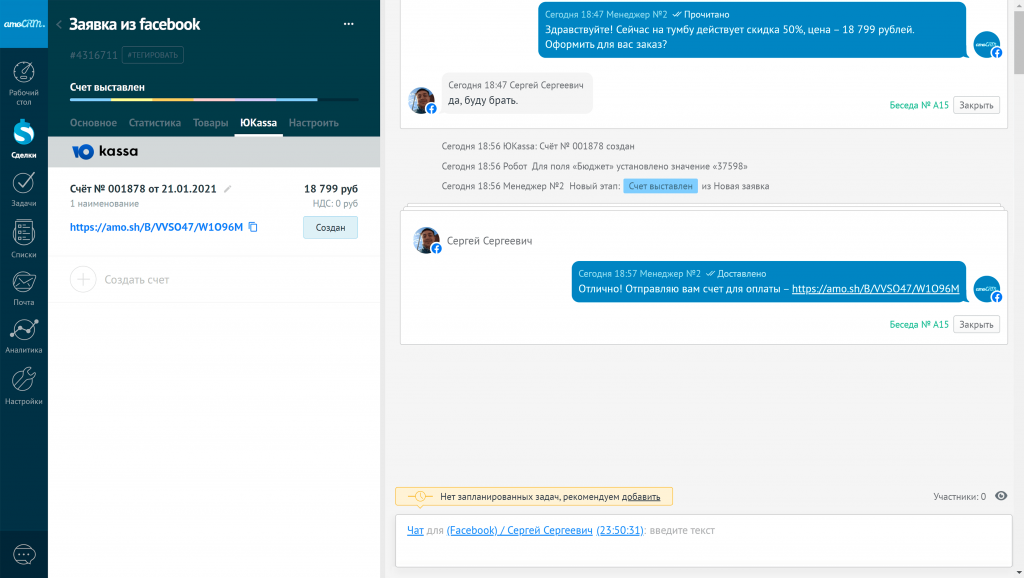Screen dimensions: 1024x578
Task: Click добавить link to add a task
Action: point(641,496)
